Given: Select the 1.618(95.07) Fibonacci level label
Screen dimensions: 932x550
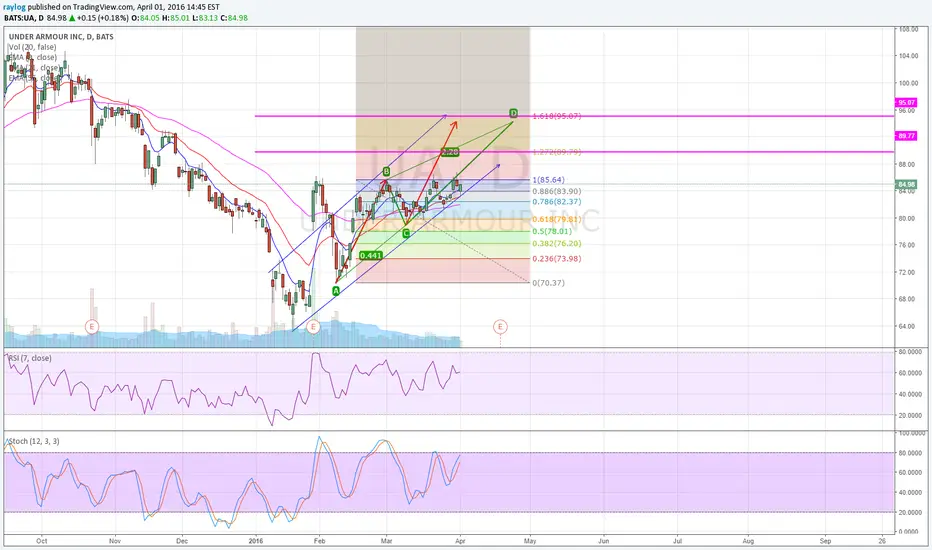Looking at the screenshot, I should point(557,116).
